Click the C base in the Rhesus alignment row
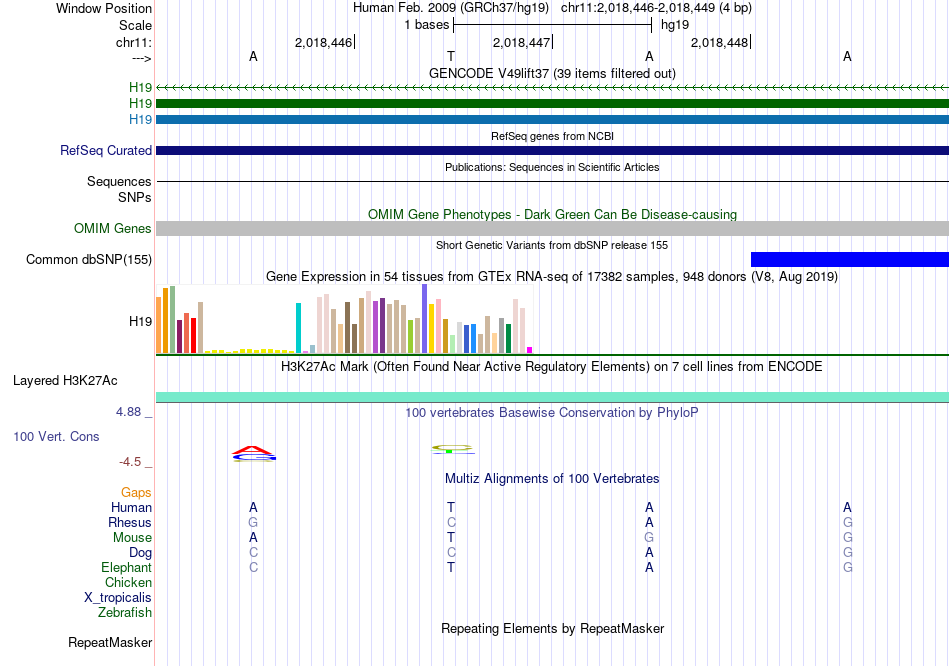The height and width of the screenshot is (666, 950). [x=451, y=522]
